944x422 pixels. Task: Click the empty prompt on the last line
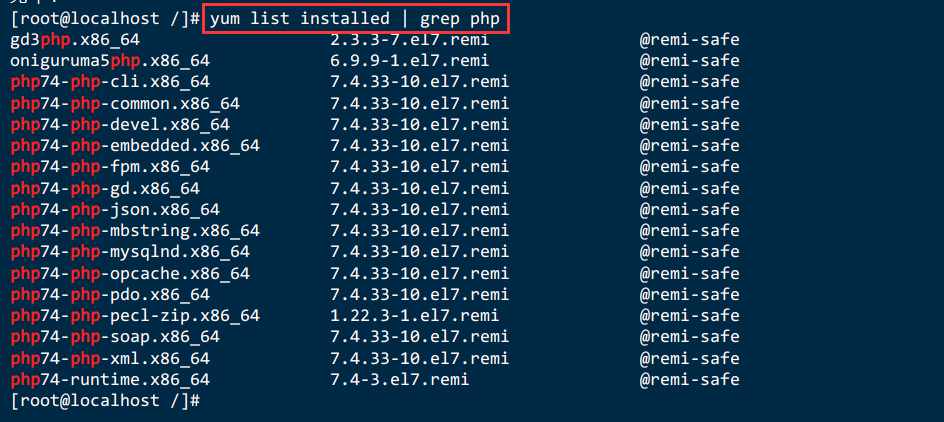[x=105, y=400]
